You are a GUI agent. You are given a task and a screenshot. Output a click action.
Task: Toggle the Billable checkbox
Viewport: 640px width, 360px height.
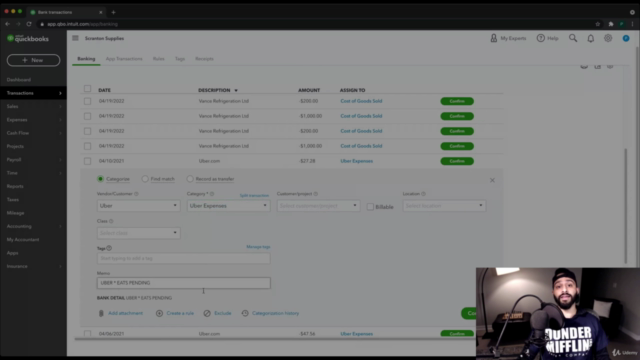coord(370,207)
